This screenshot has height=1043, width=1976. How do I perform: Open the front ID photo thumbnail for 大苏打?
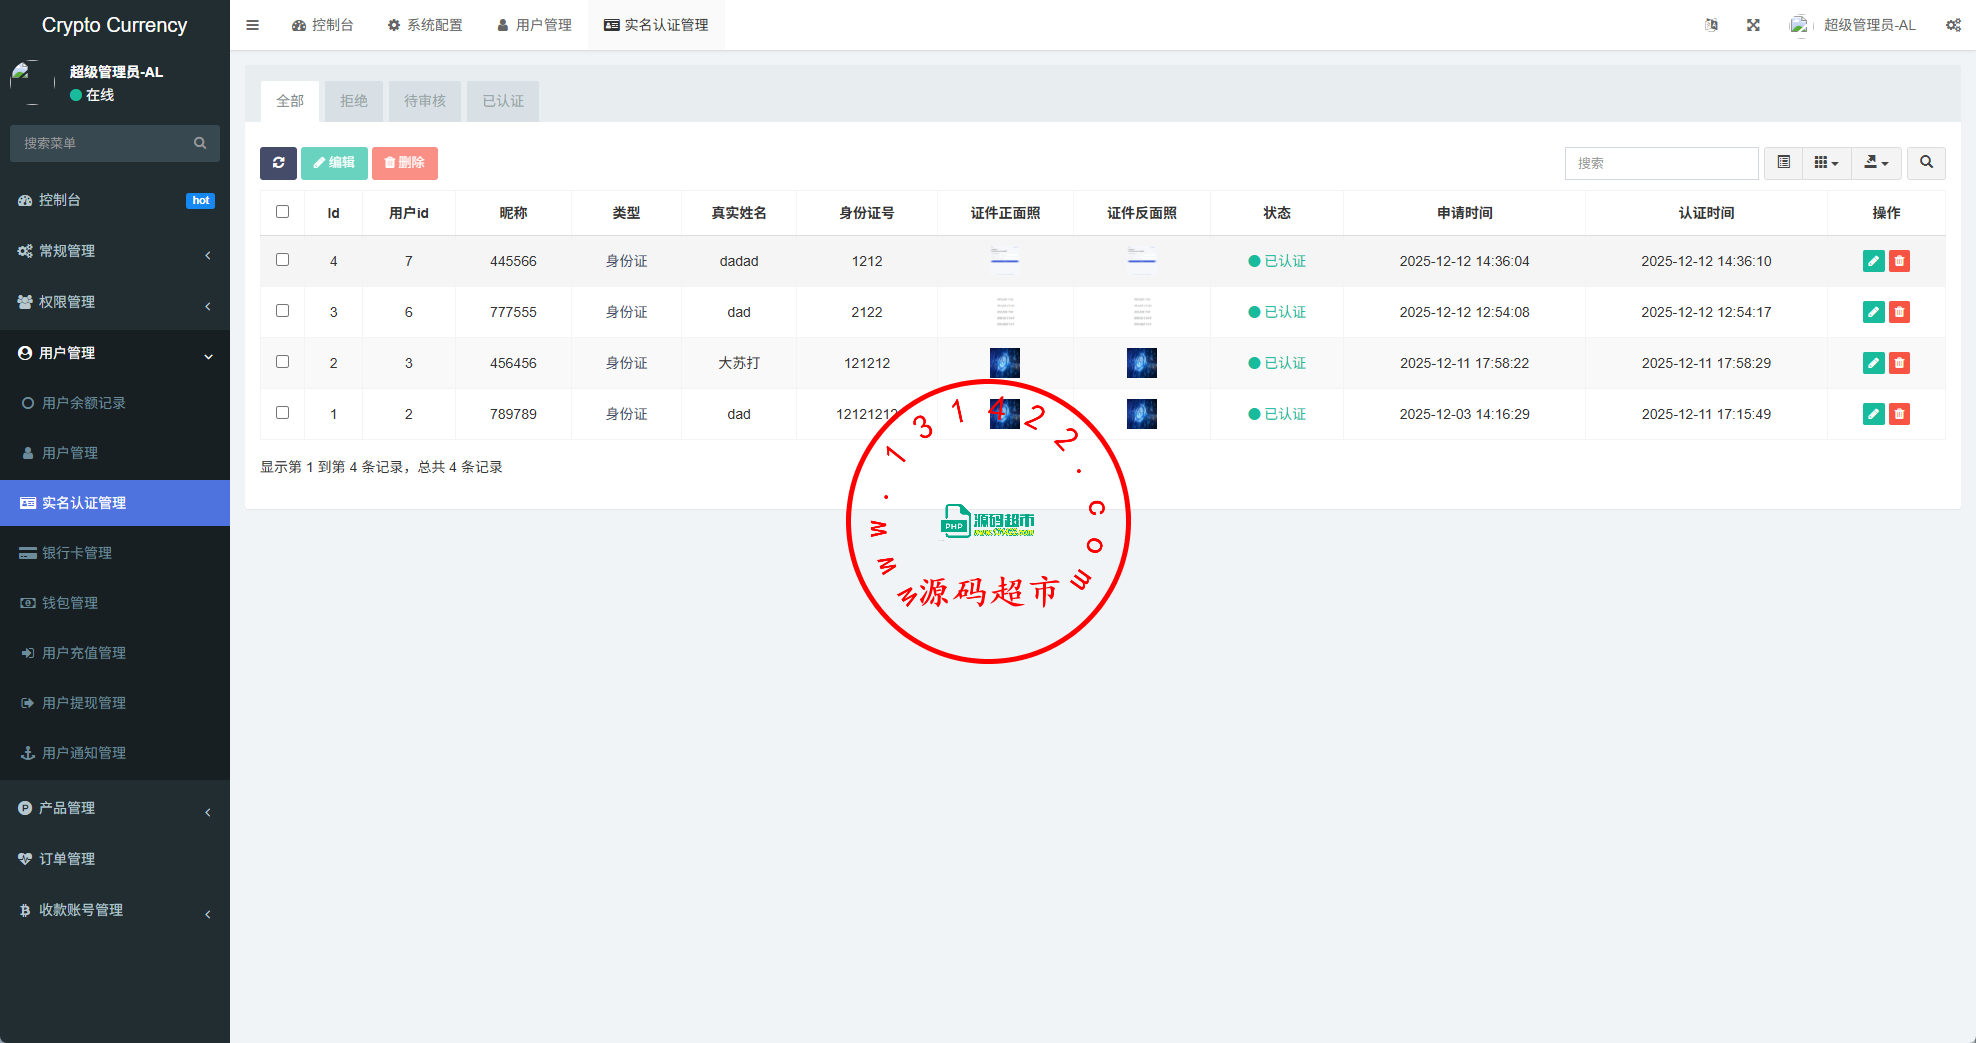[x=1004, y=363]
